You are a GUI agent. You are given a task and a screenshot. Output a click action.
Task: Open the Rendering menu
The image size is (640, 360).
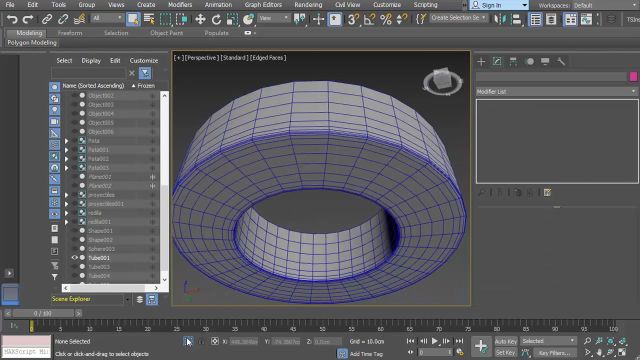click(x=308, y=5)
